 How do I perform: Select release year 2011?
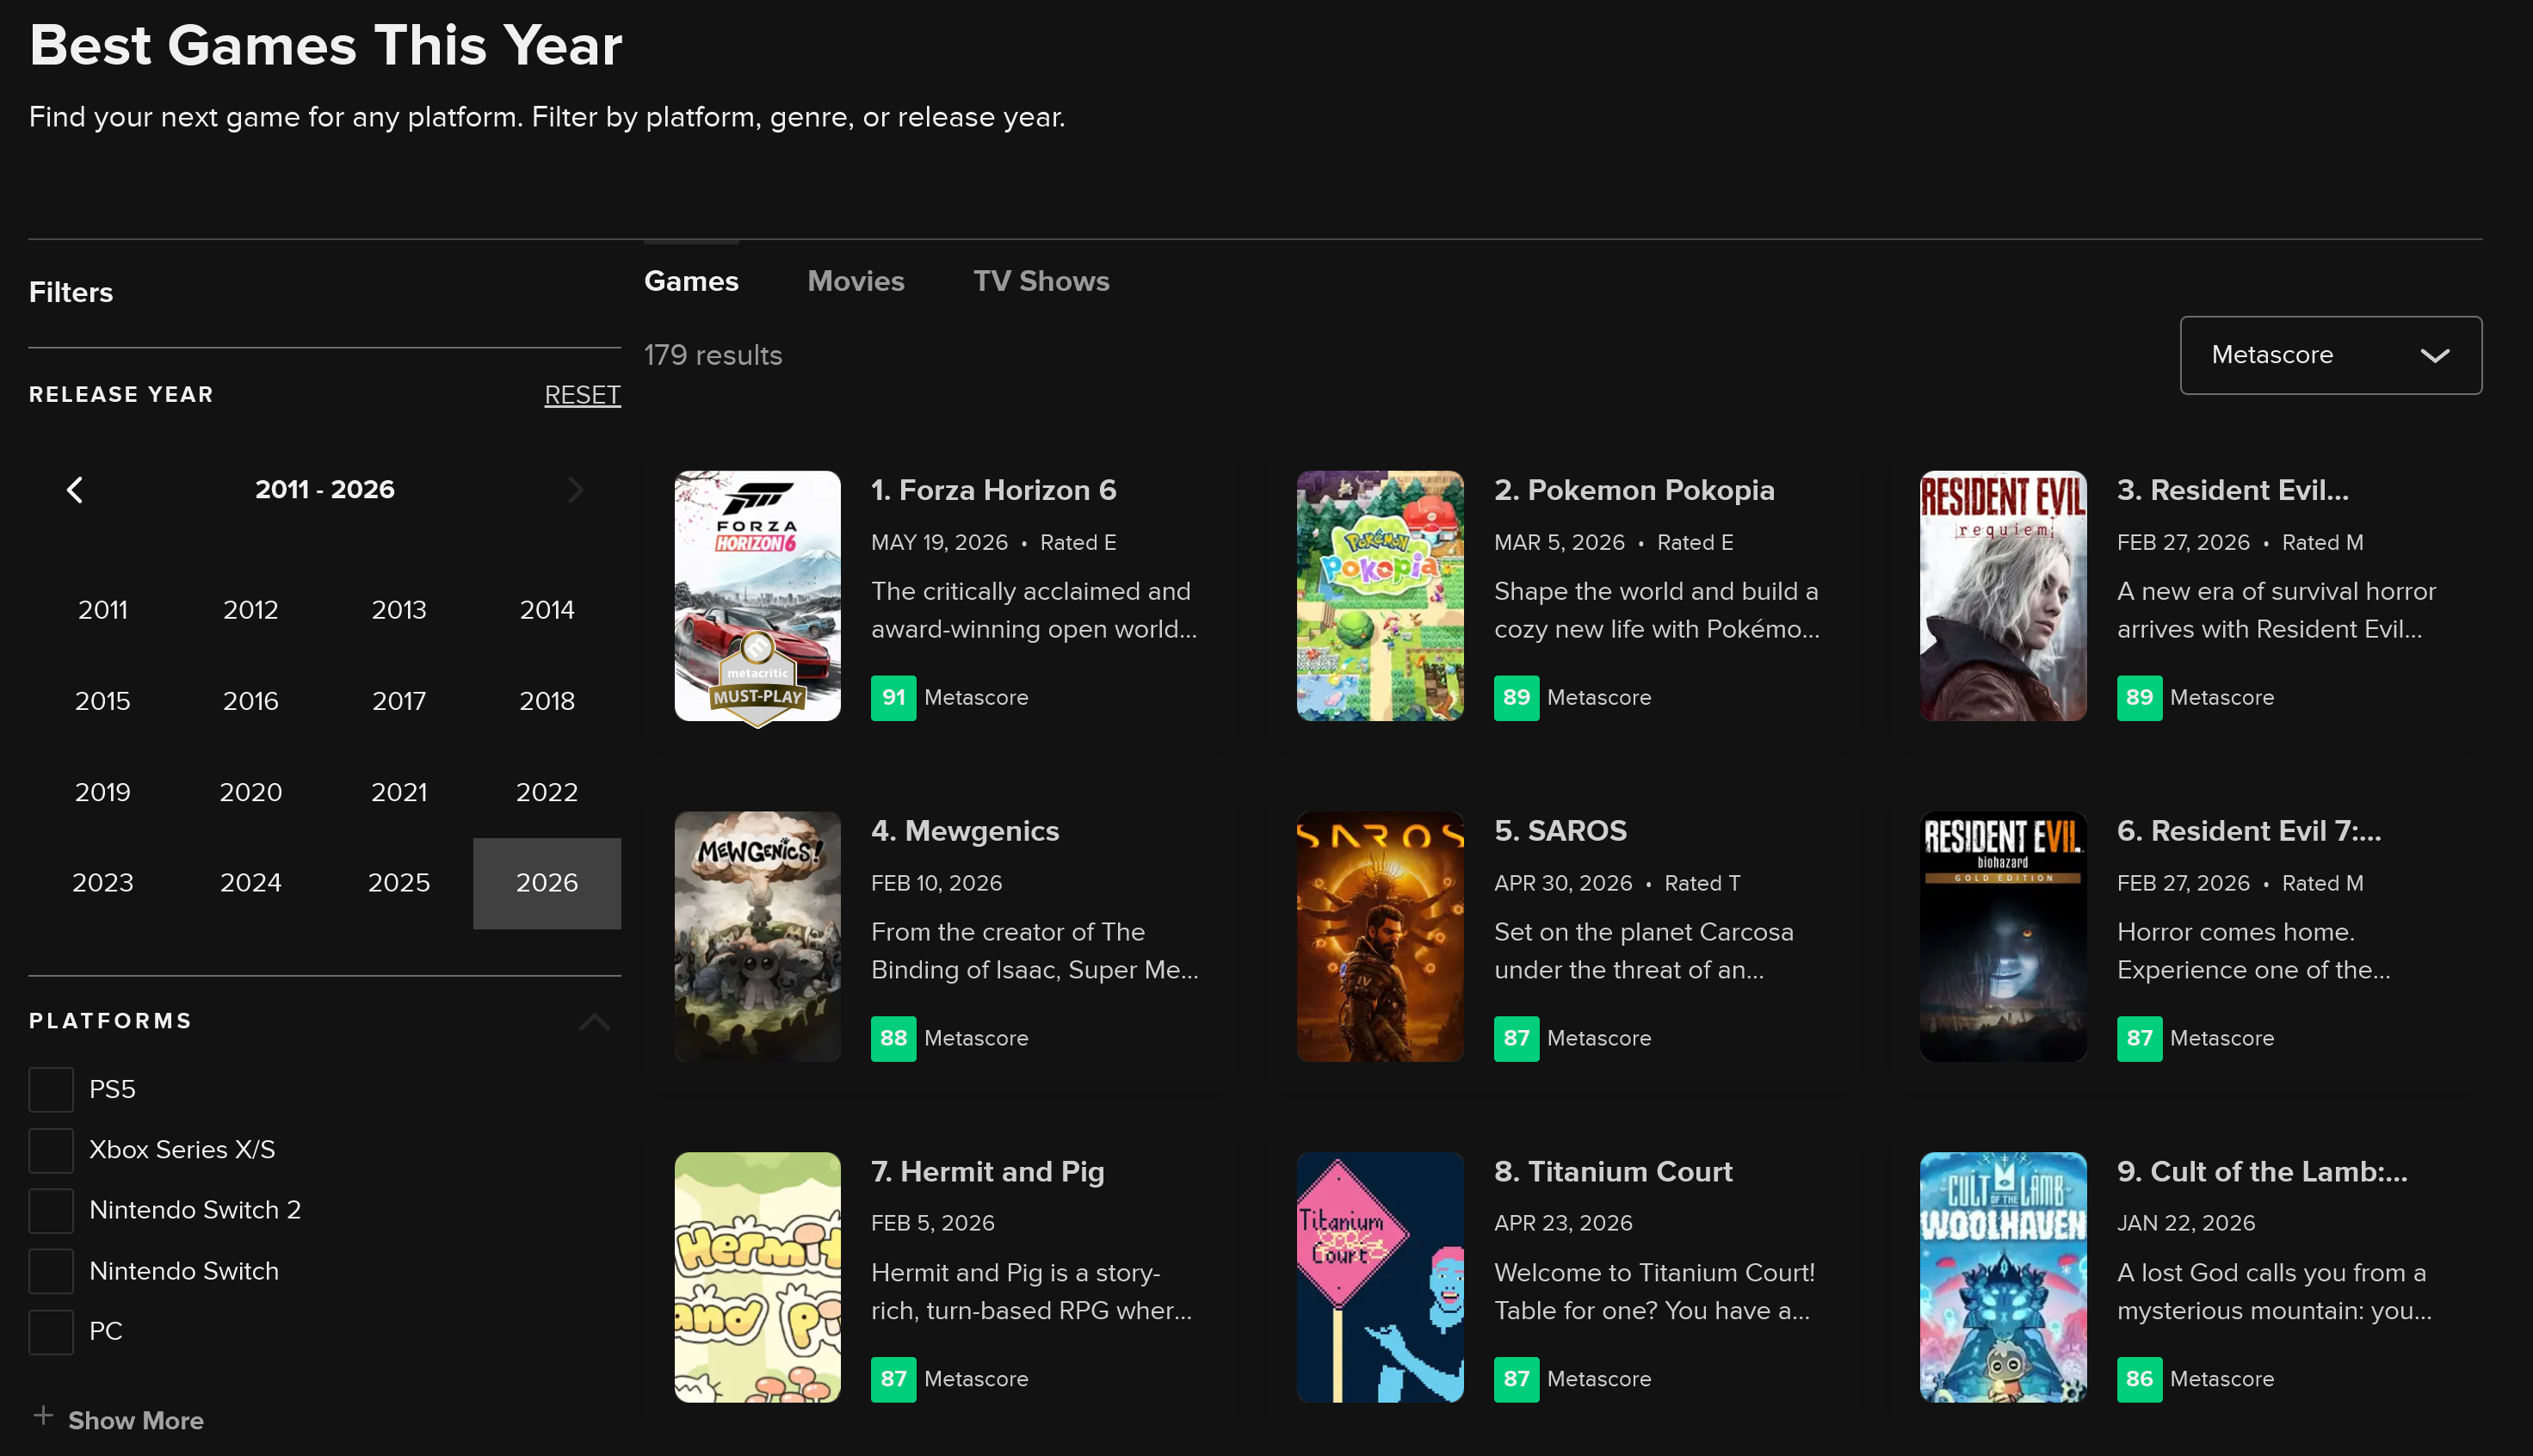pos(103,610)
